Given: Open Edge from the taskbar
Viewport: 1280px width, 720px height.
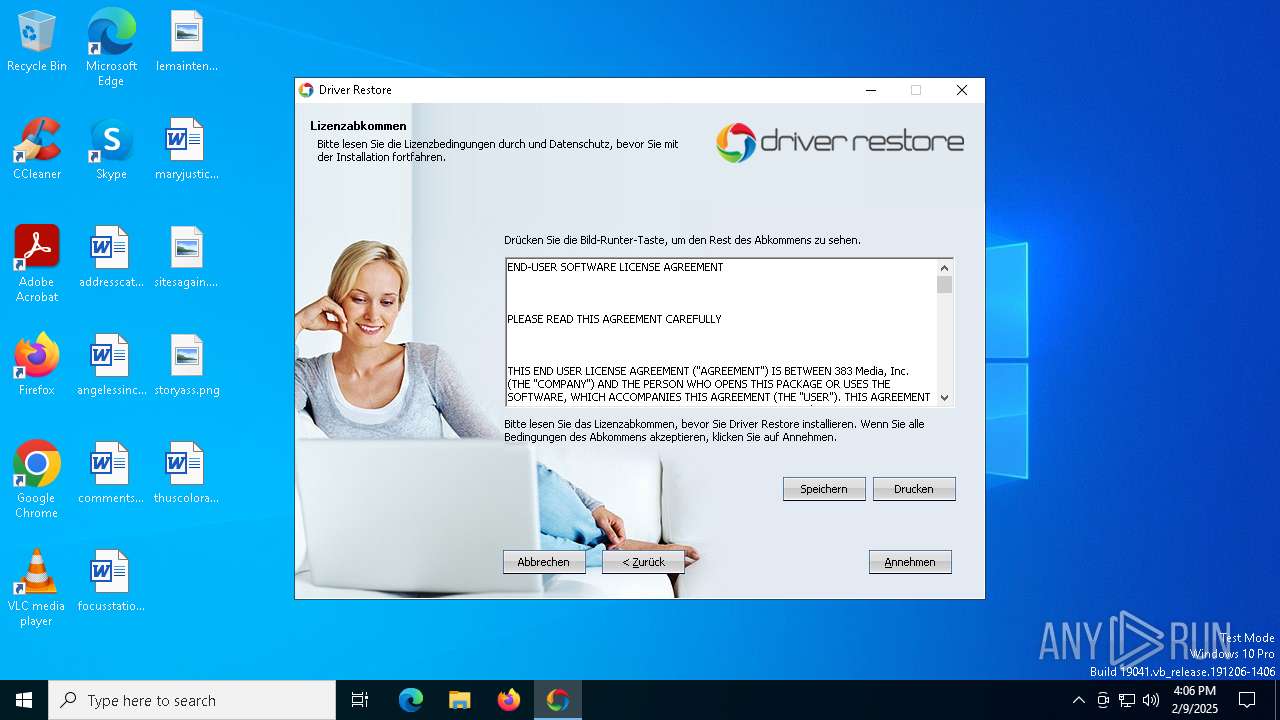Looking at the screenshot, I should [411, 700].
